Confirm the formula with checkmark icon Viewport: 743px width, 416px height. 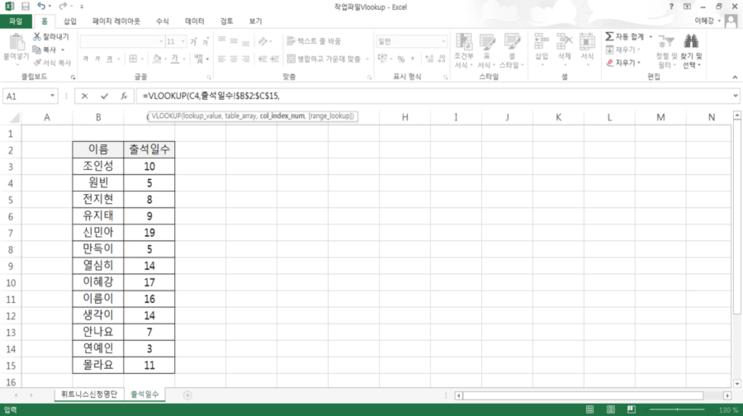(x=104, y=96)
